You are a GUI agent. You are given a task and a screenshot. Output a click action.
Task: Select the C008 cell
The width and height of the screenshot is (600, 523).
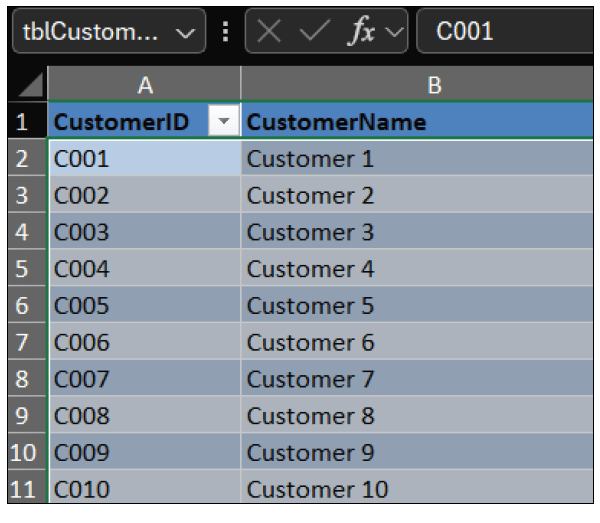click(144, 416)
